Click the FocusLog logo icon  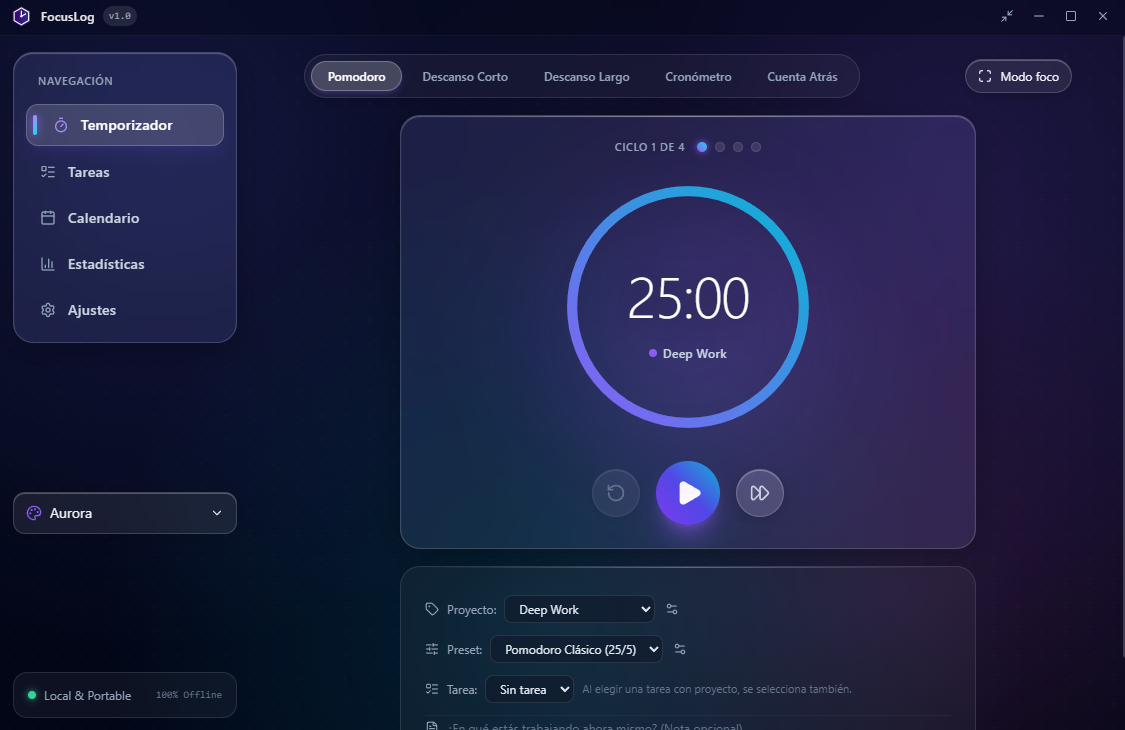[22, 16]
